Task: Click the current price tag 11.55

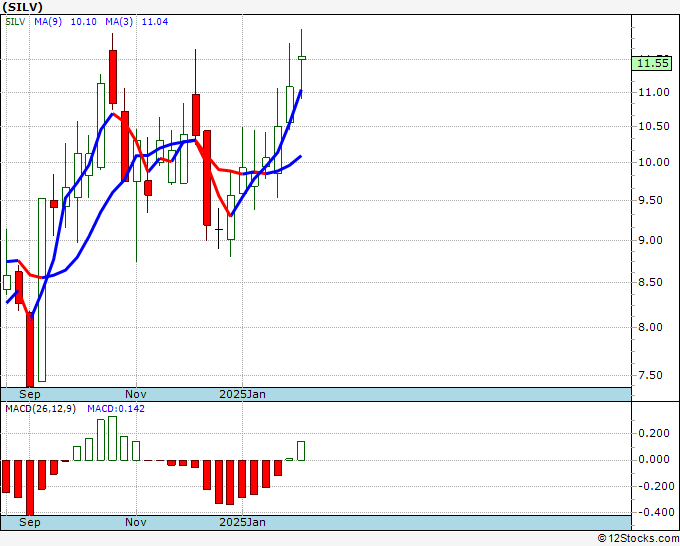Action: pyautogui.click(x=652, y=63)
